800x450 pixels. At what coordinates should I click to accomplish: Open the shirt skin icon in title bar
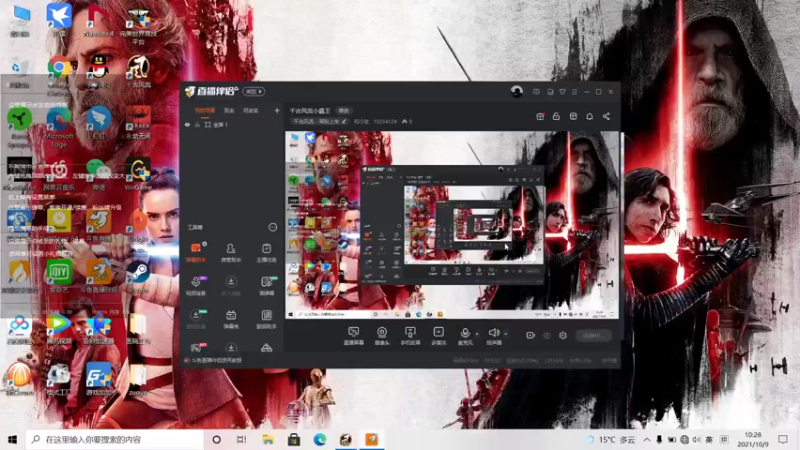point(562,92)
